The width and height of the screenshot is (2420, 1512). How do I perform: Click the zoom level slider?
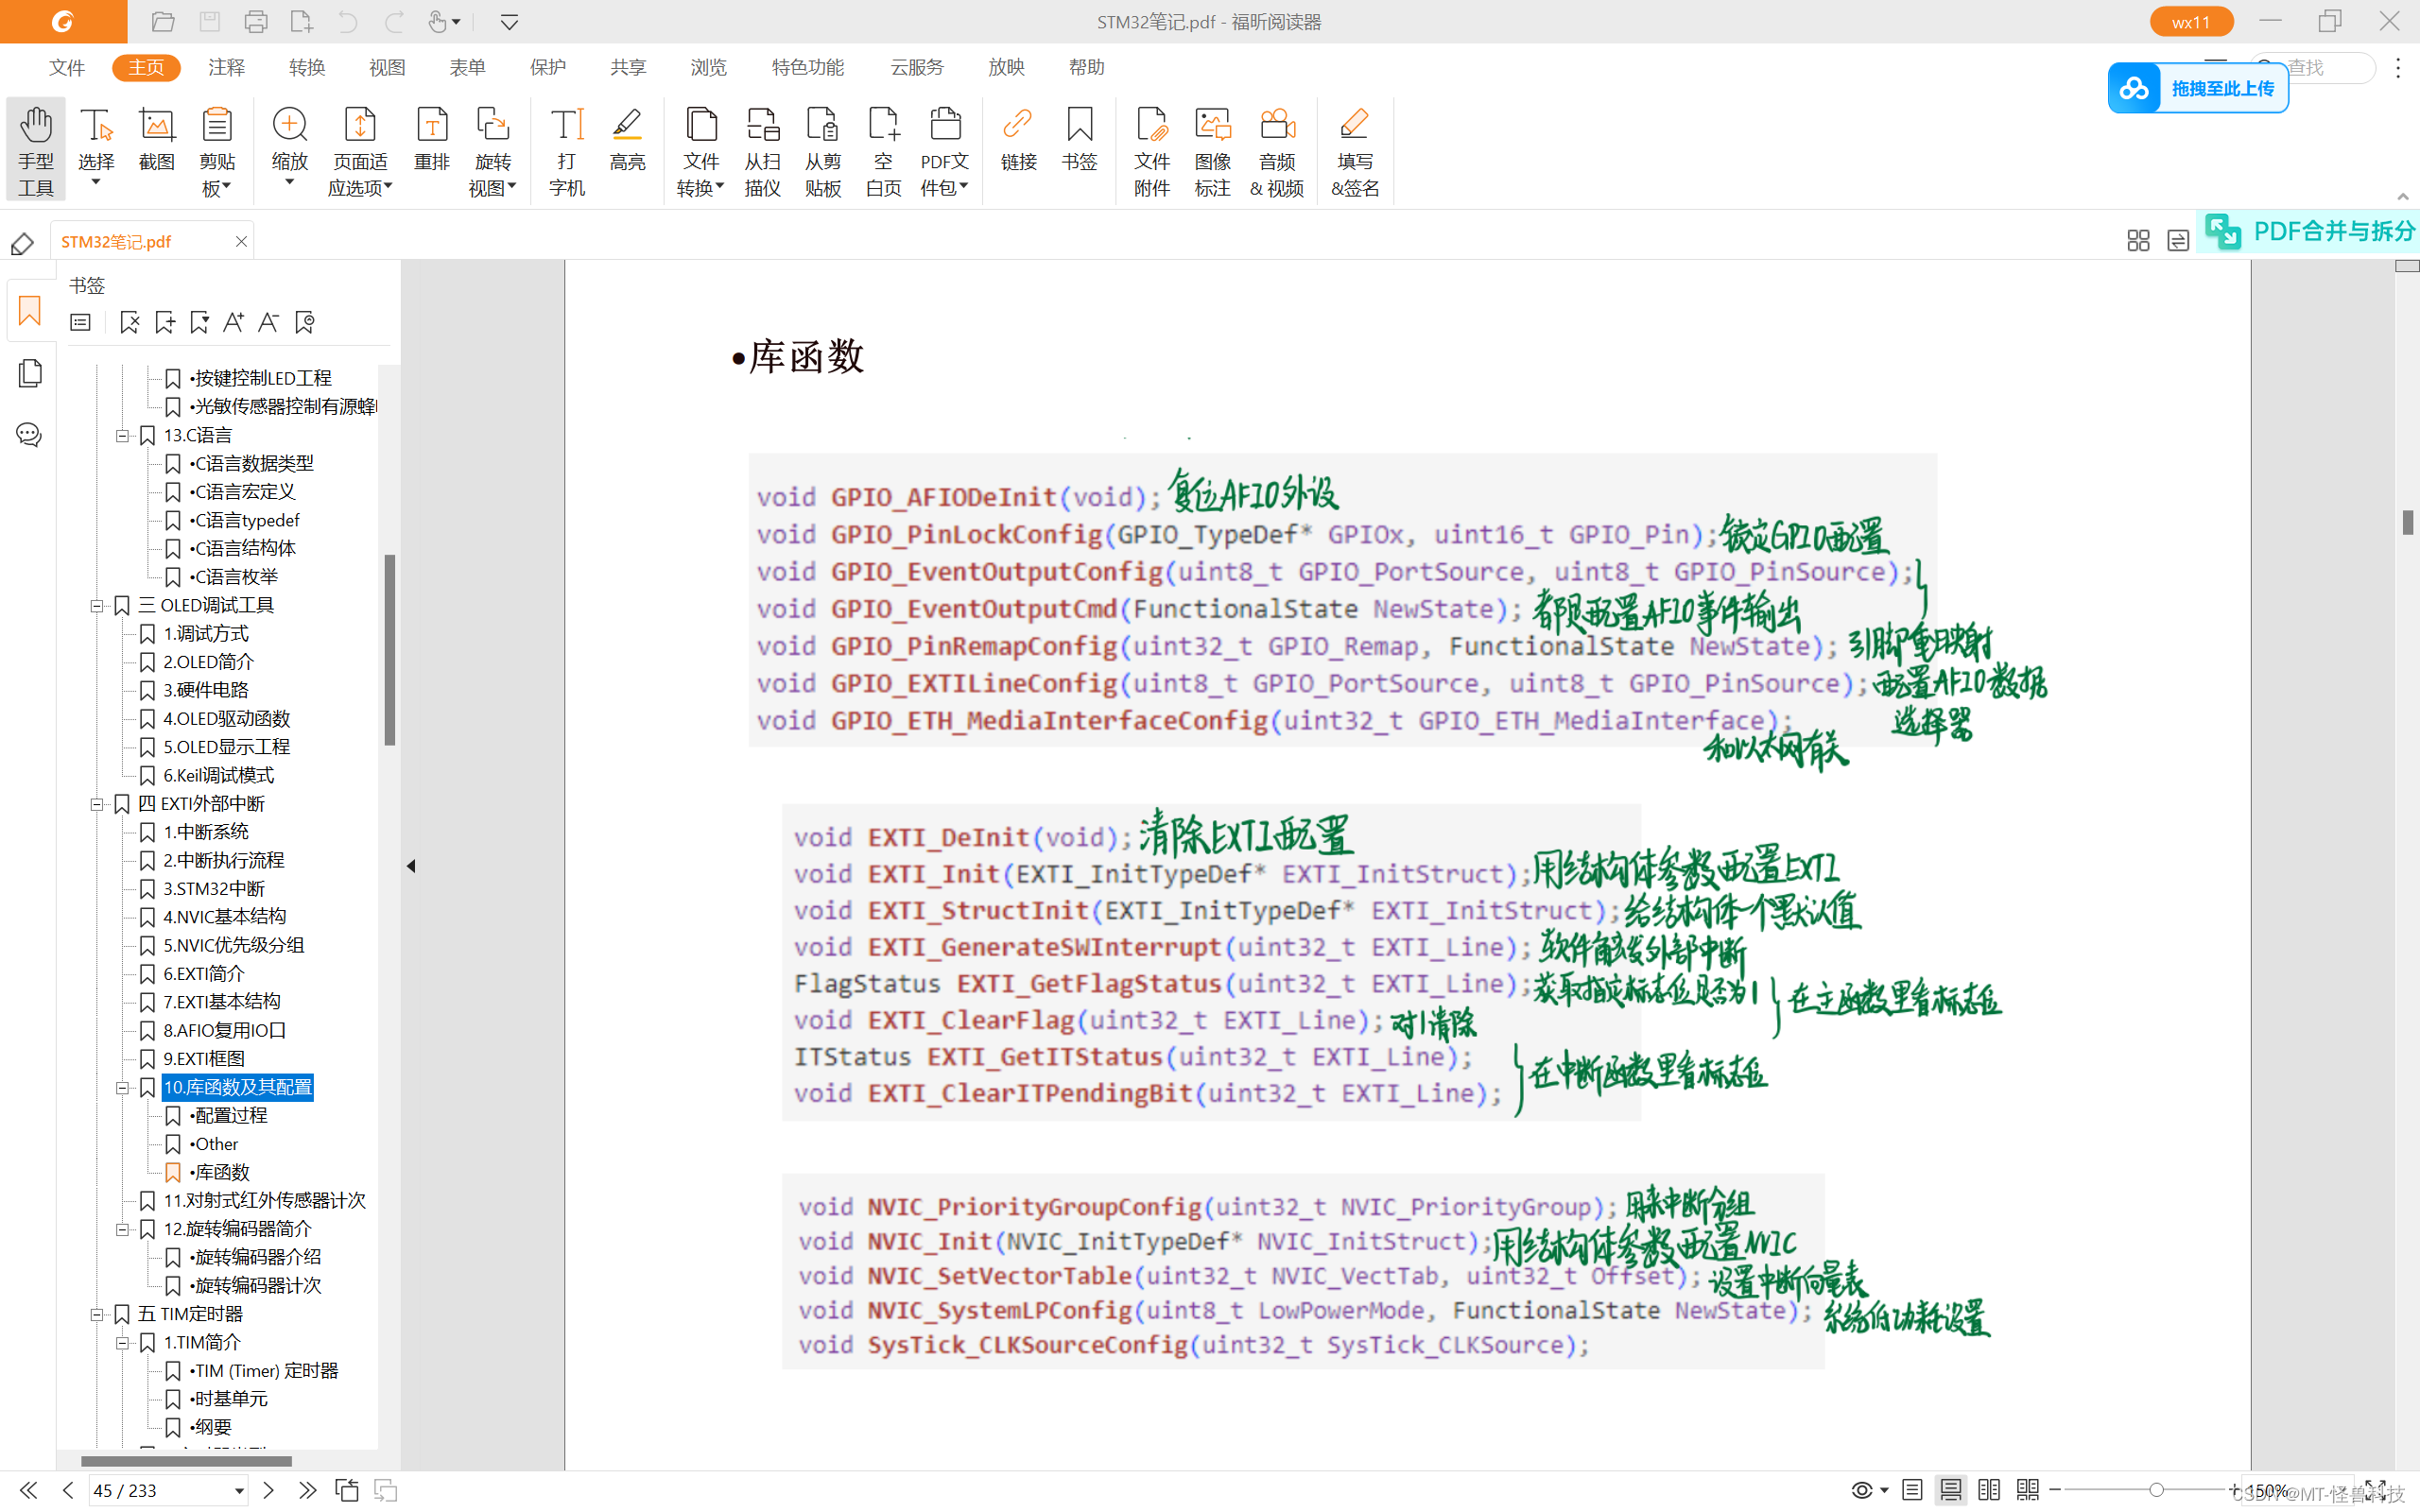click(x=2156, y=1490)
